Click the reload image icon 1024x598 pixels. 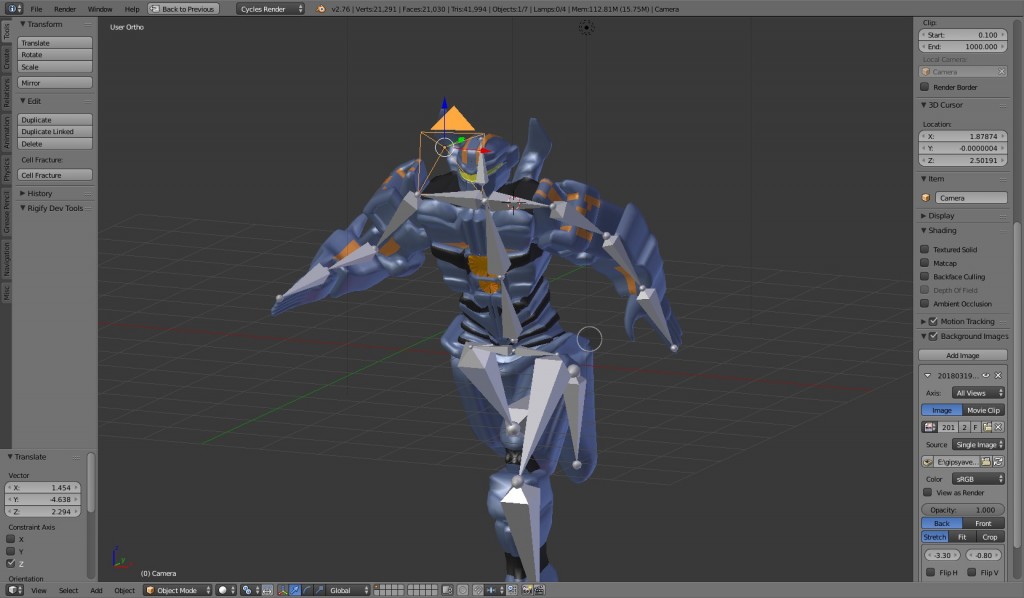(x=999, y=461)
